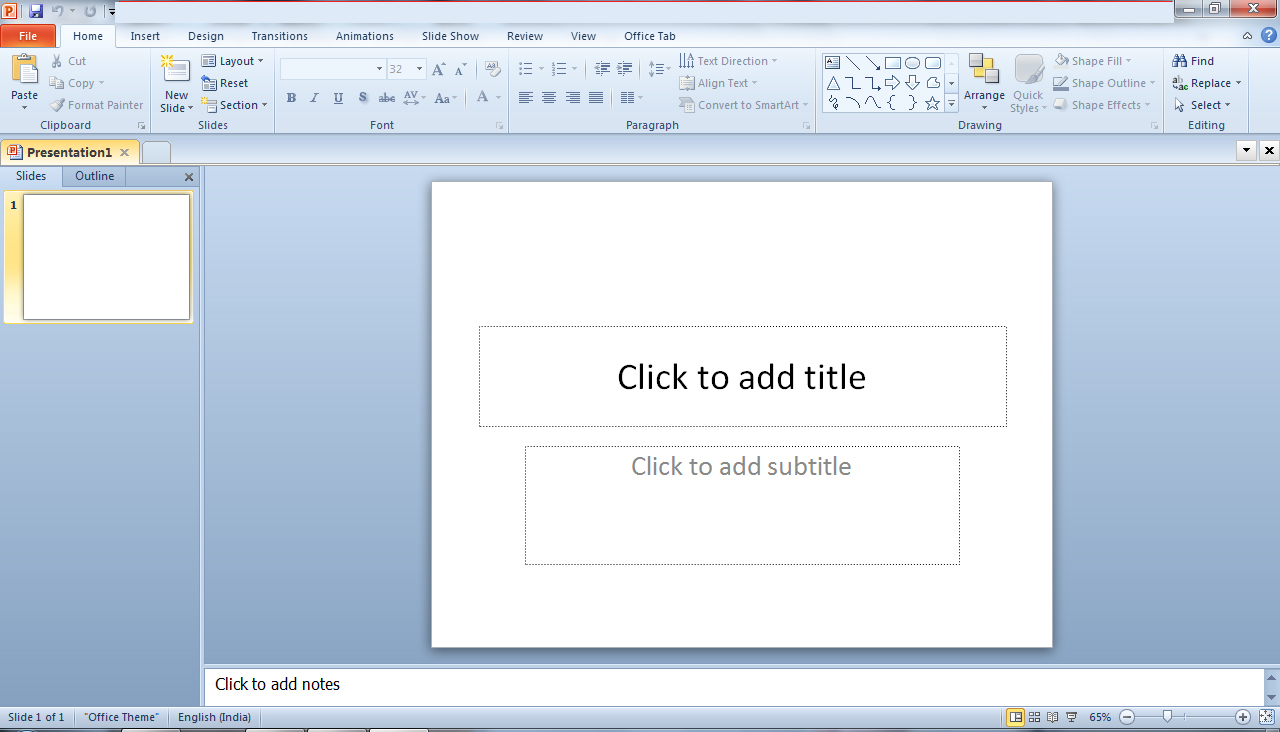The height and width of the screenshot is (732, 1280).
Task: Open the Shape Outline dropdown
Action: (x=1105, y=83)
